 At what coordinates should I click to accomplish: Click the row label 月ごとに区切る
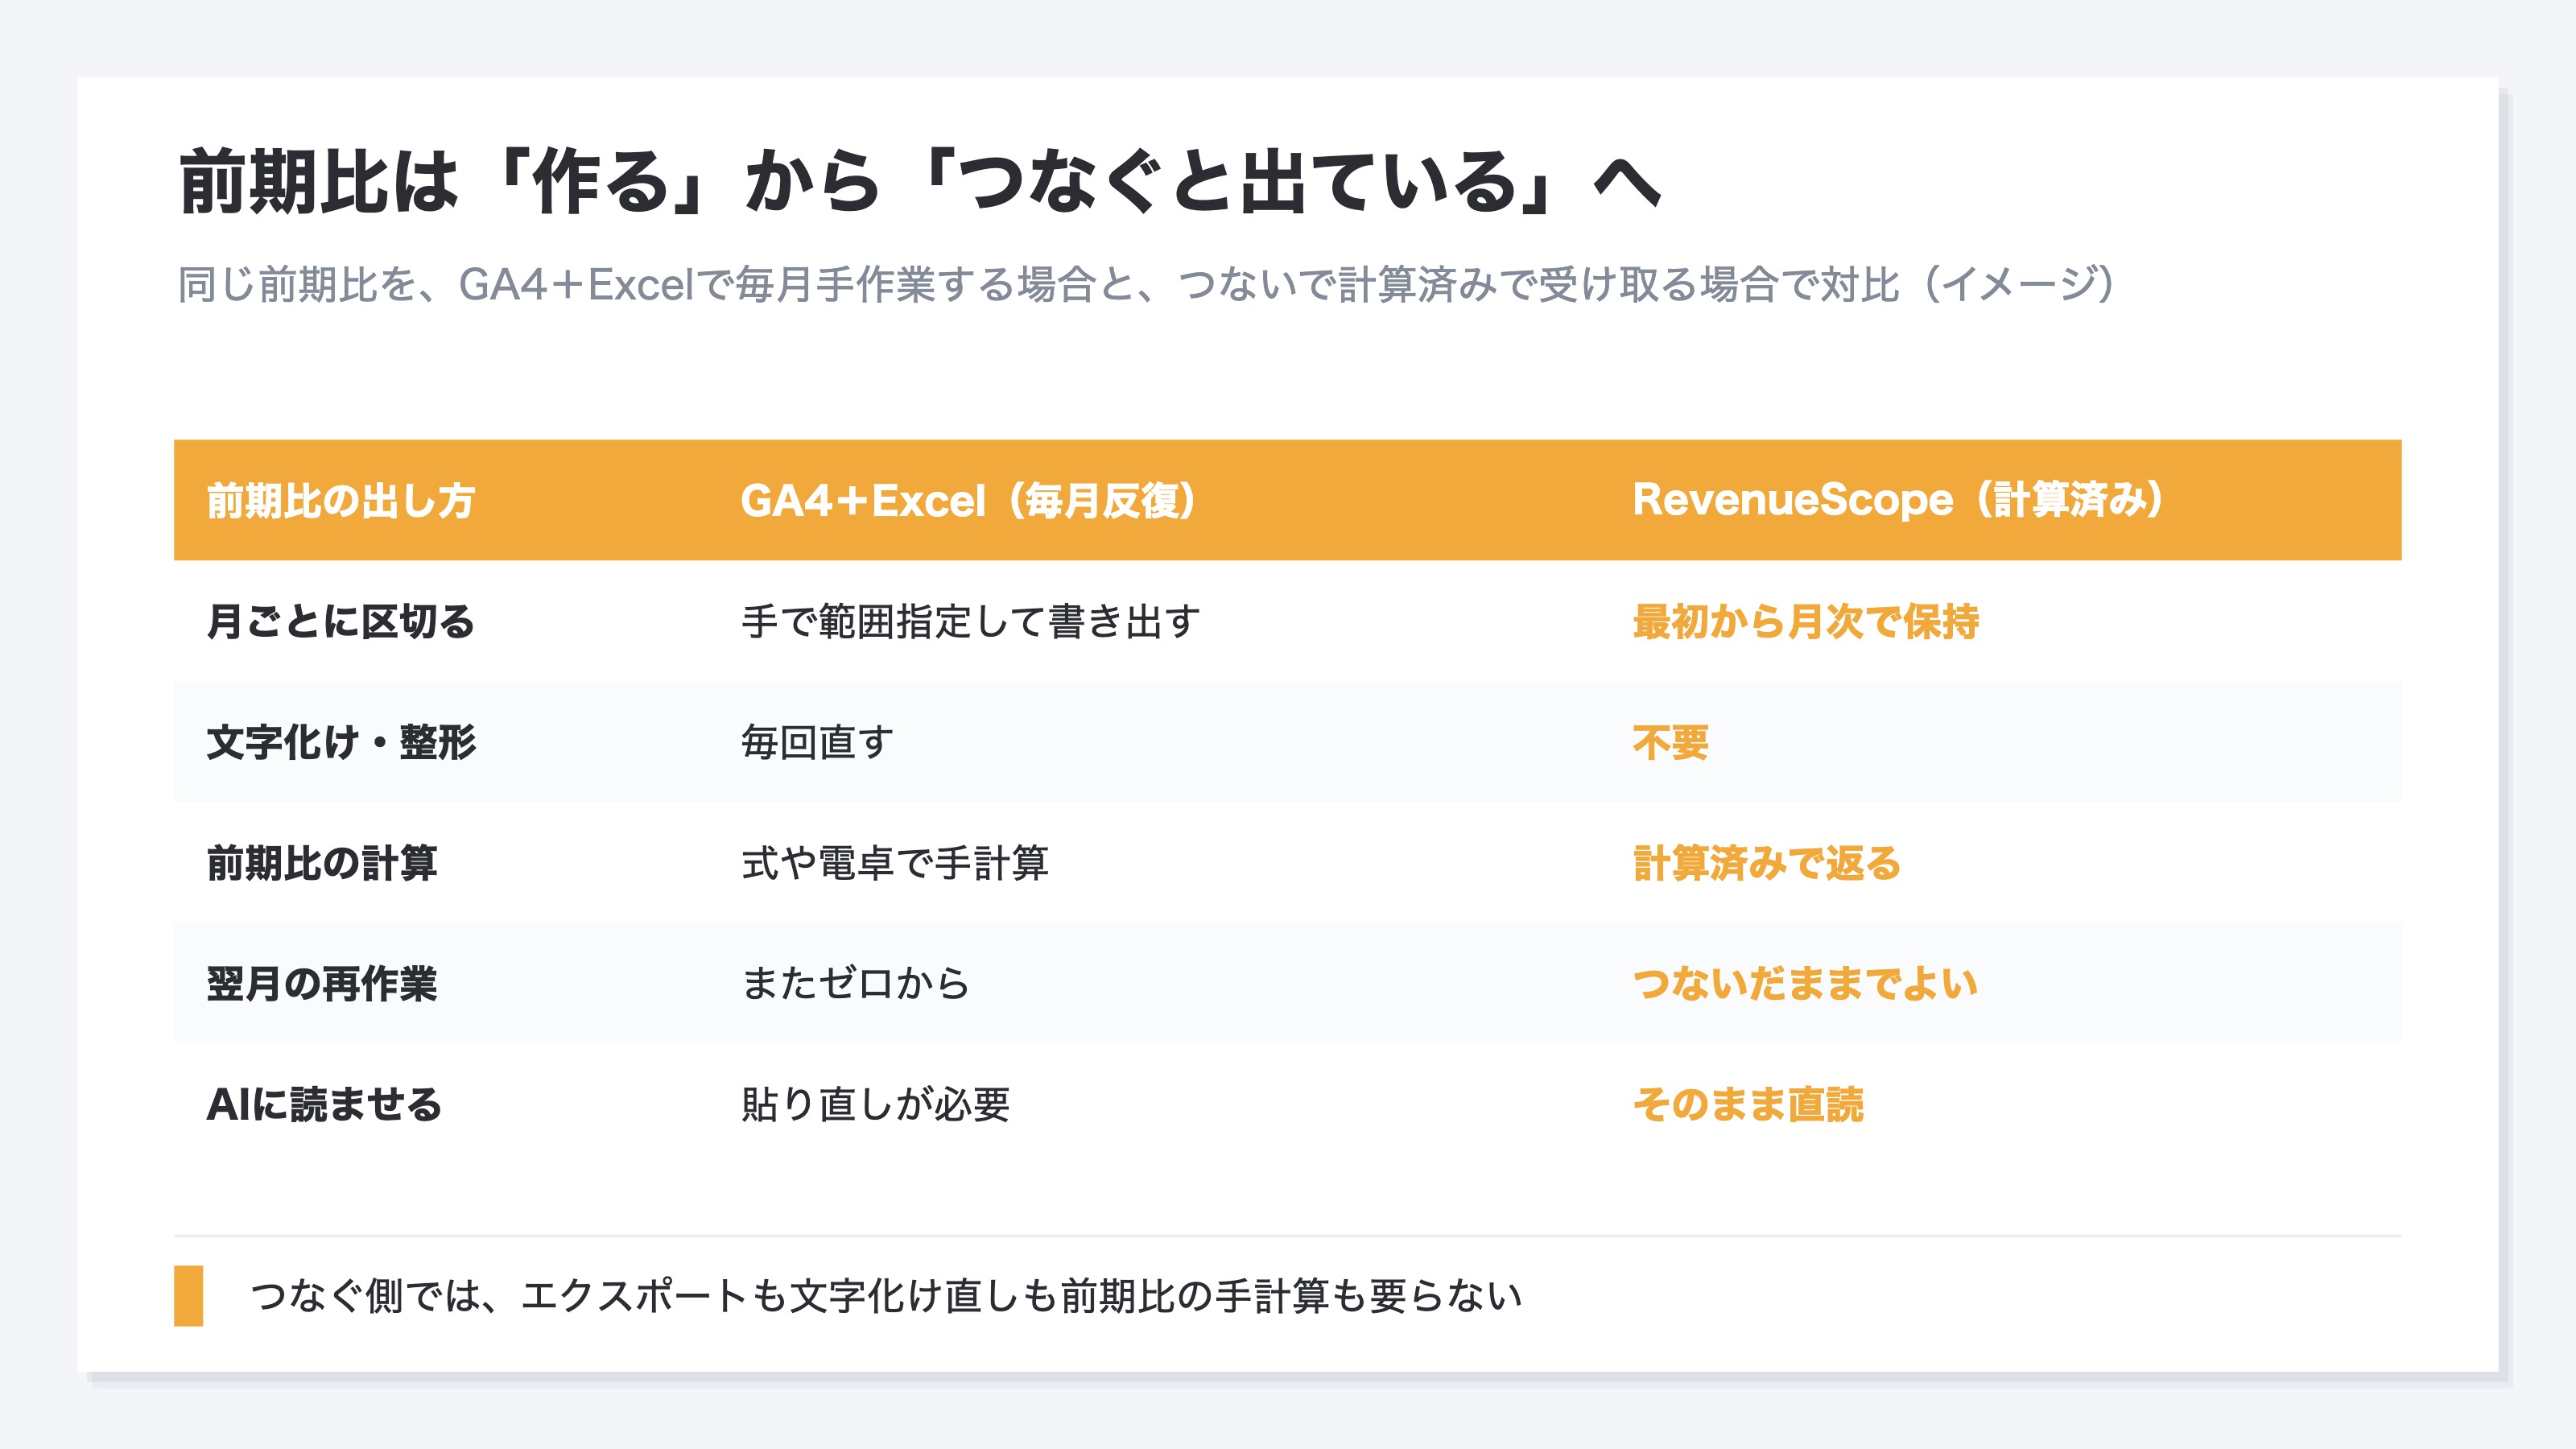point(341,621)
